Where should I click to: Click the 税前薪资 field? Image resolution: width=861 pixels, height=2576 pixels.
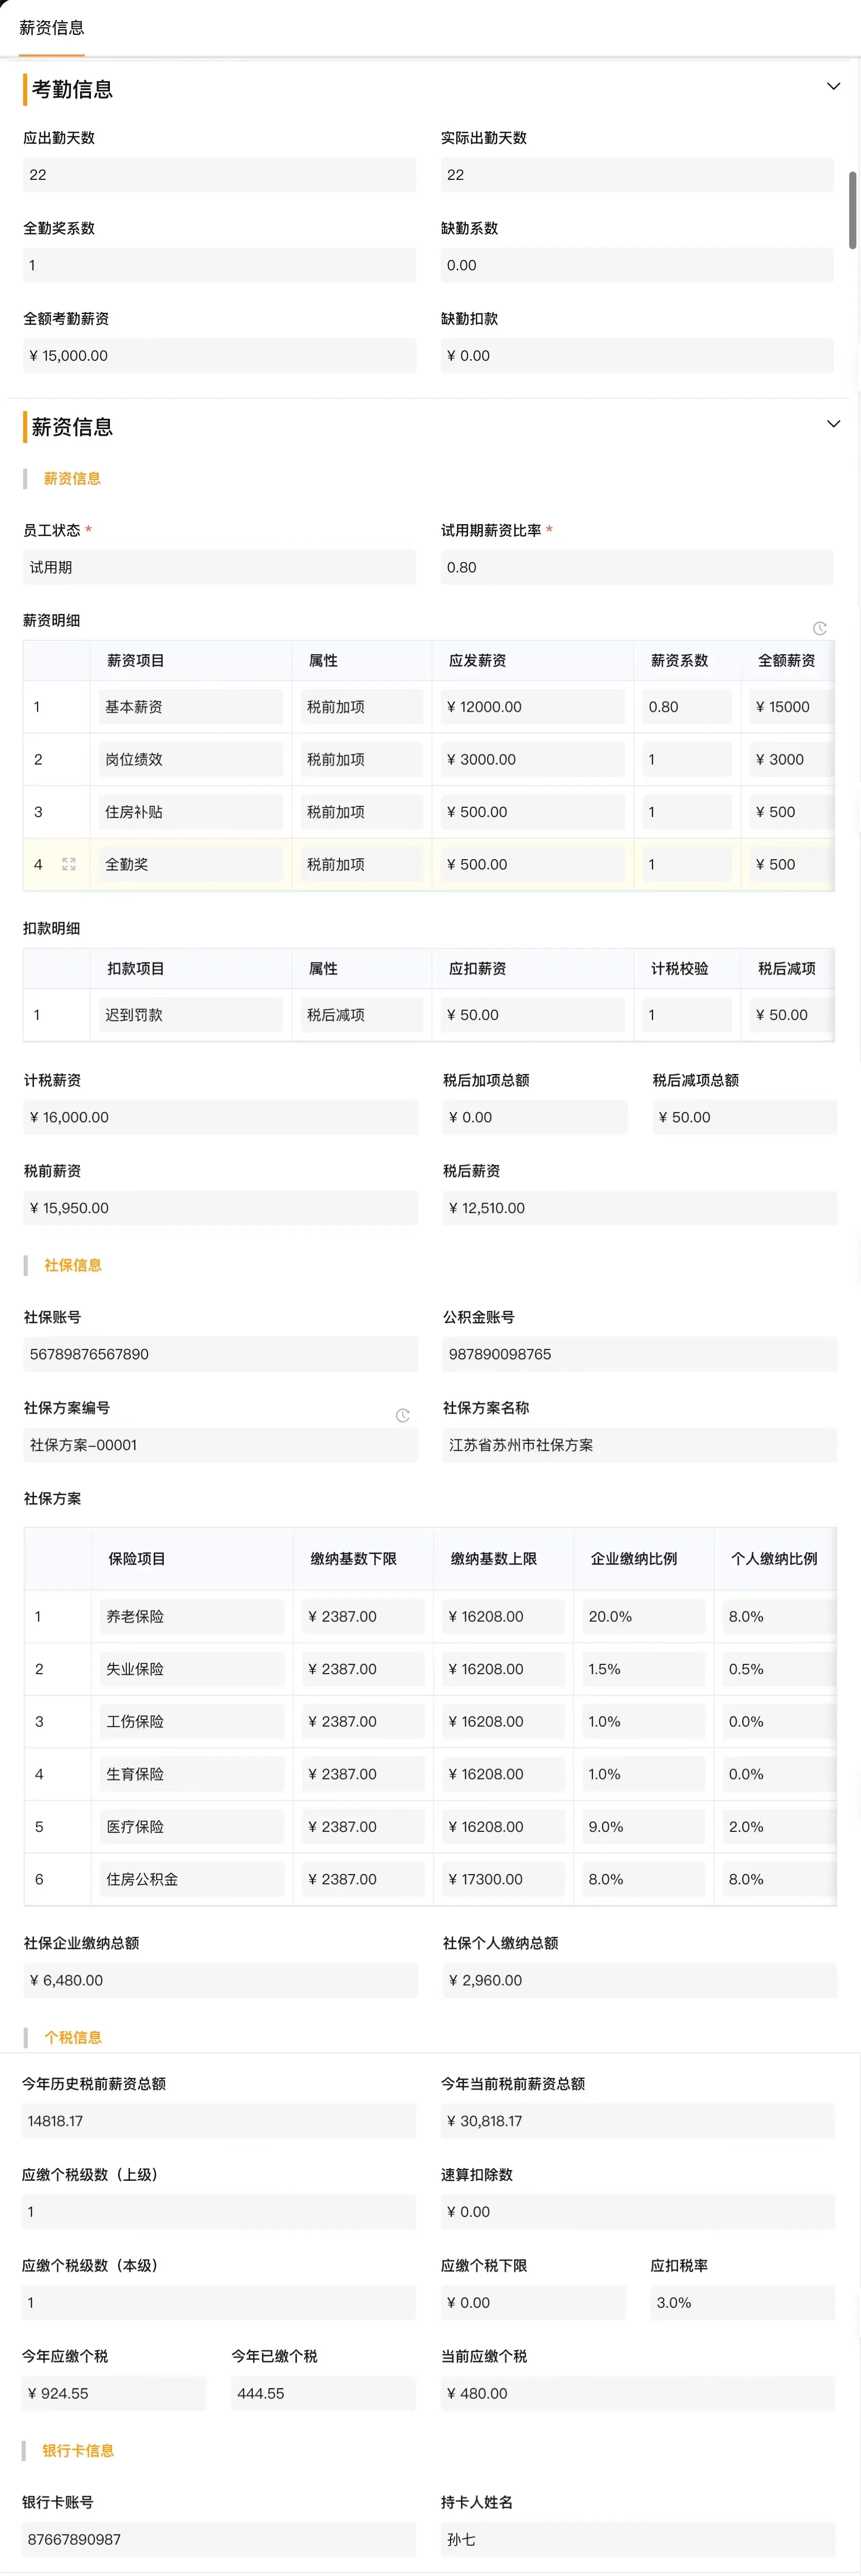click(220, 1208)
